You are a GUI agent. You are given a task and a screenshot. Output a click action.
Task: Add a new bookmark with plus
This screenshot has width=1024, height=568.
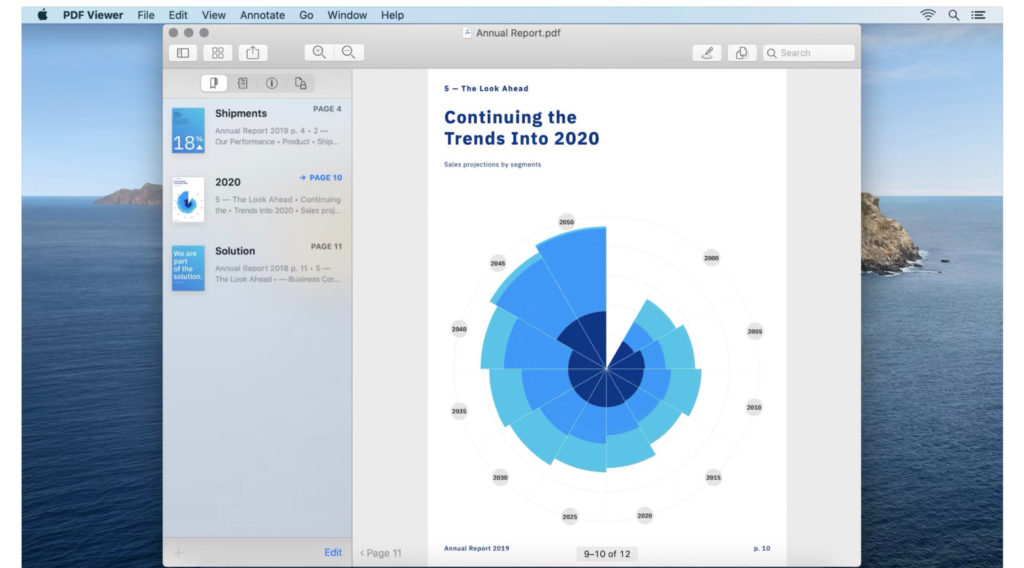coord(178,553)
